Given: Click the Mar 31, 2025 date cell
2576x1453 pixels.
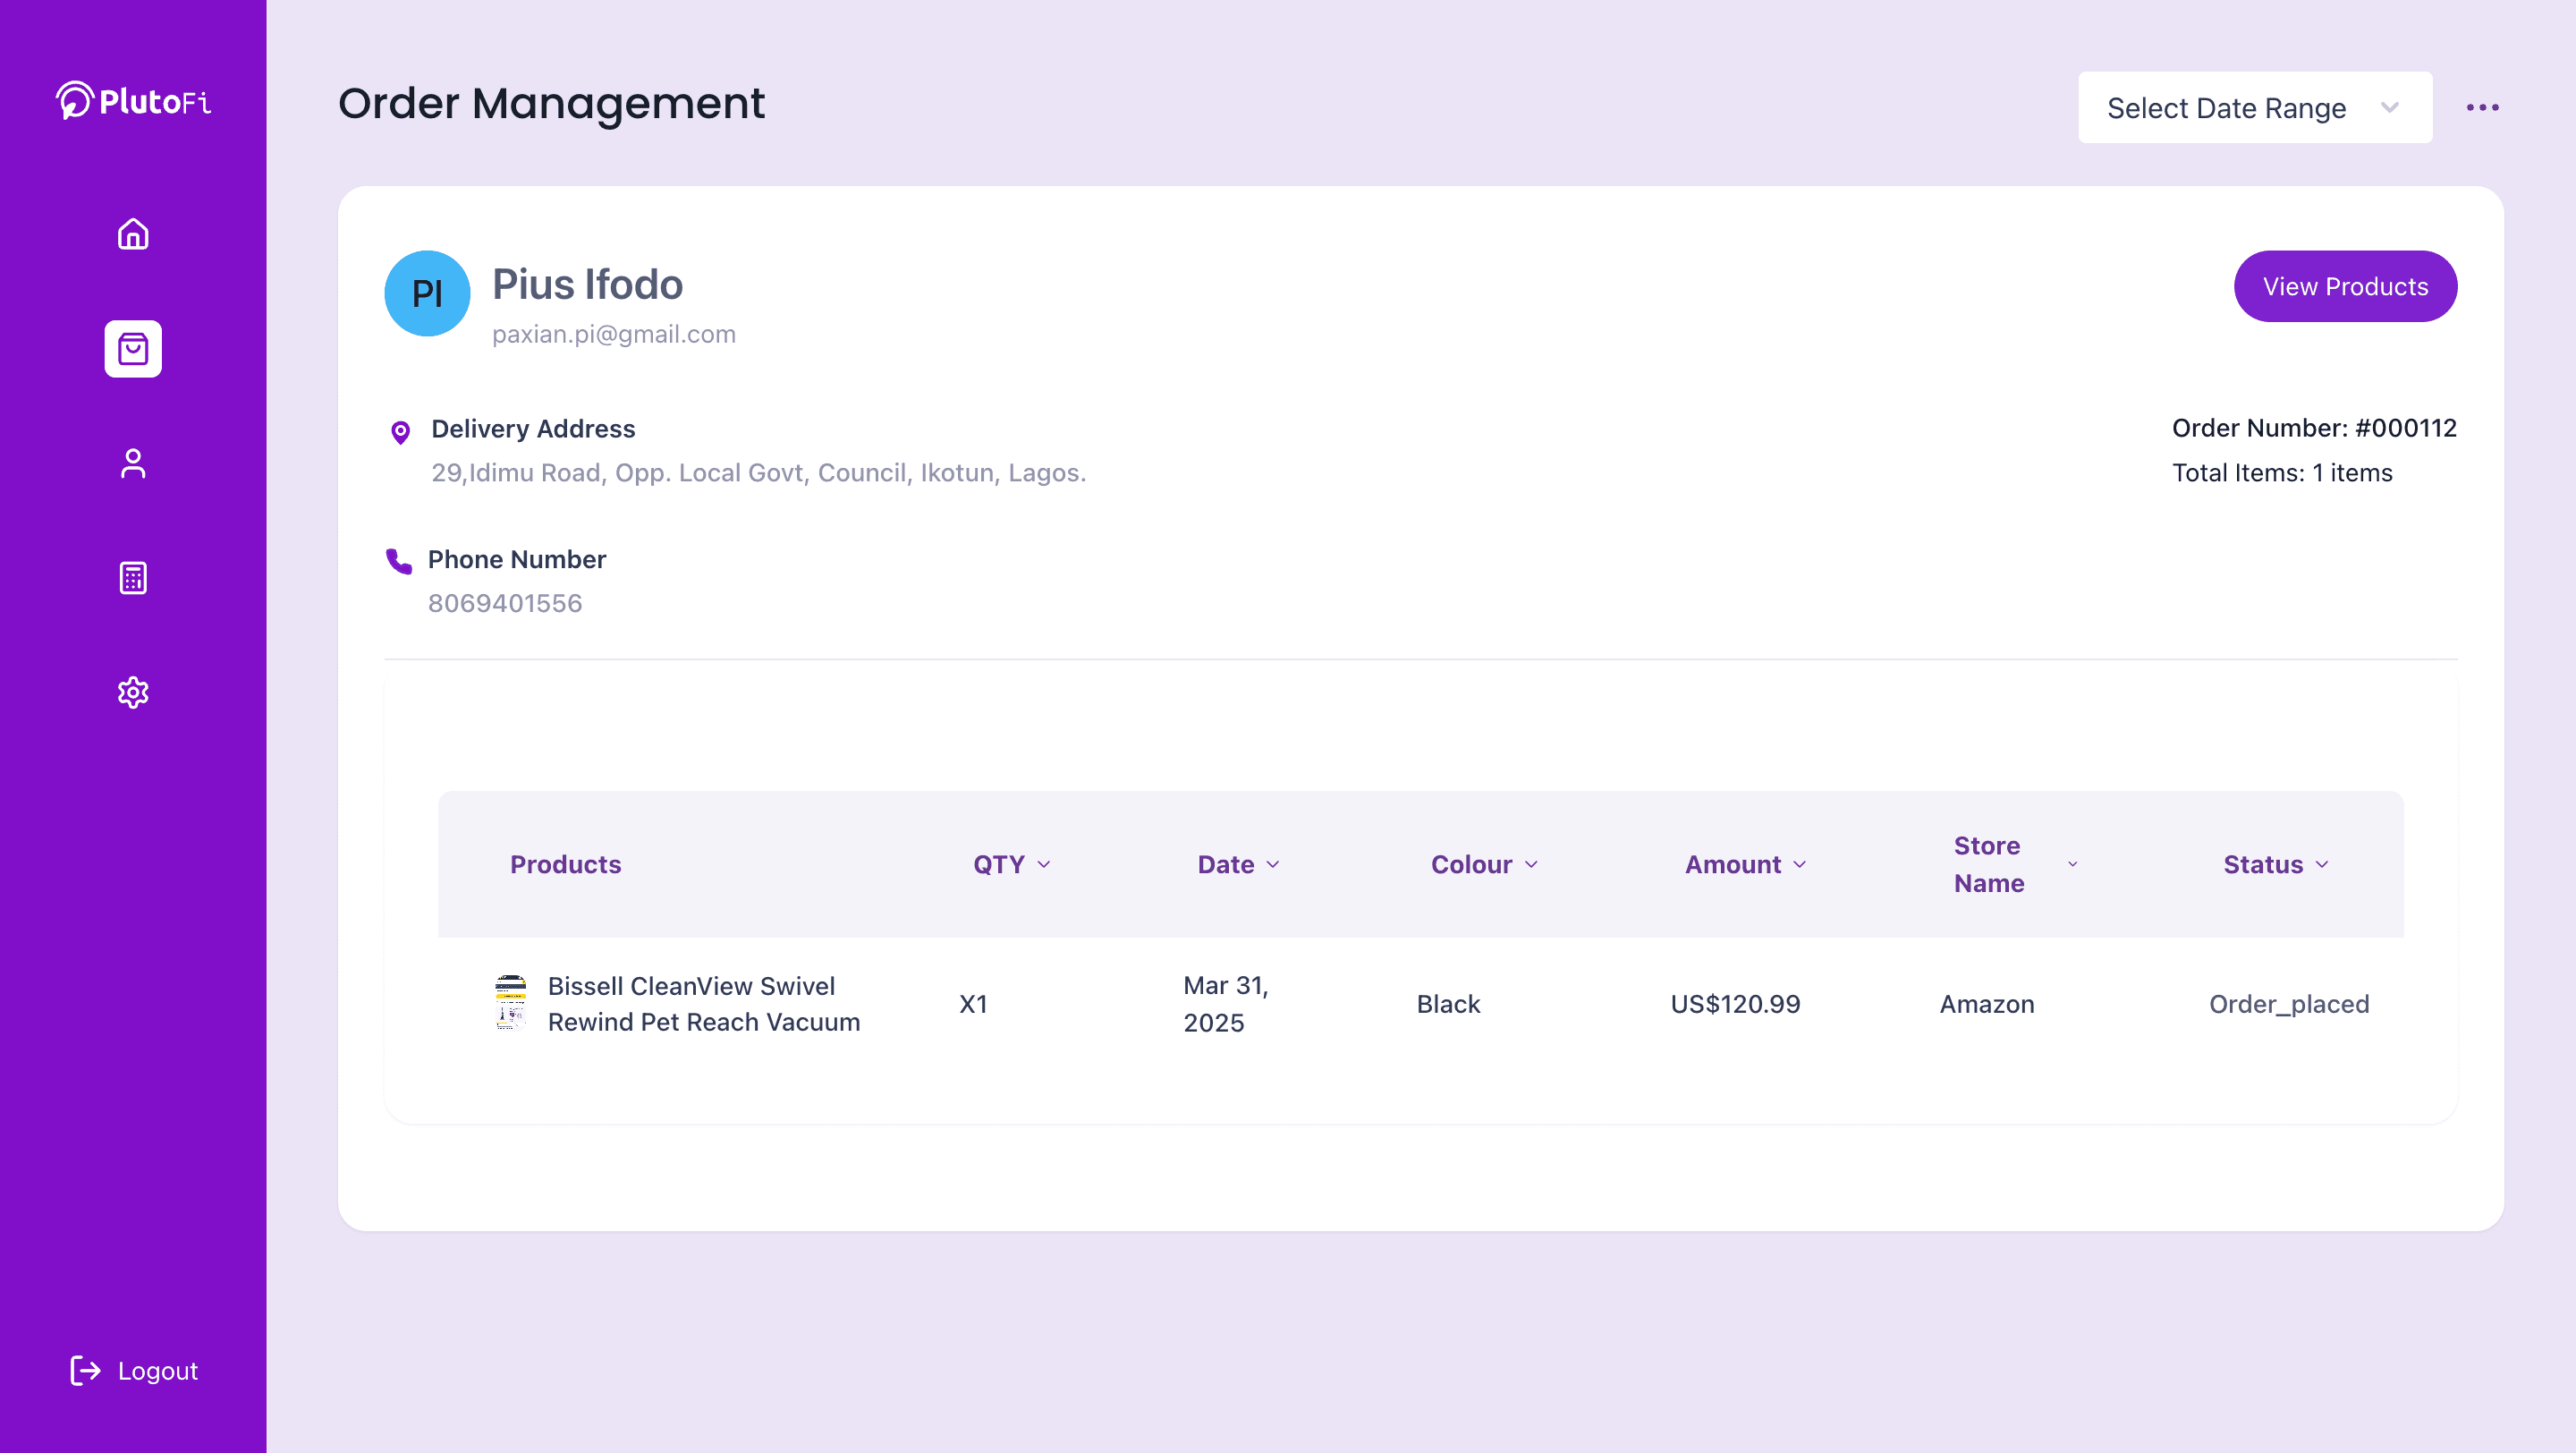Looking at the screenshot, I should pos(1226,1004).
